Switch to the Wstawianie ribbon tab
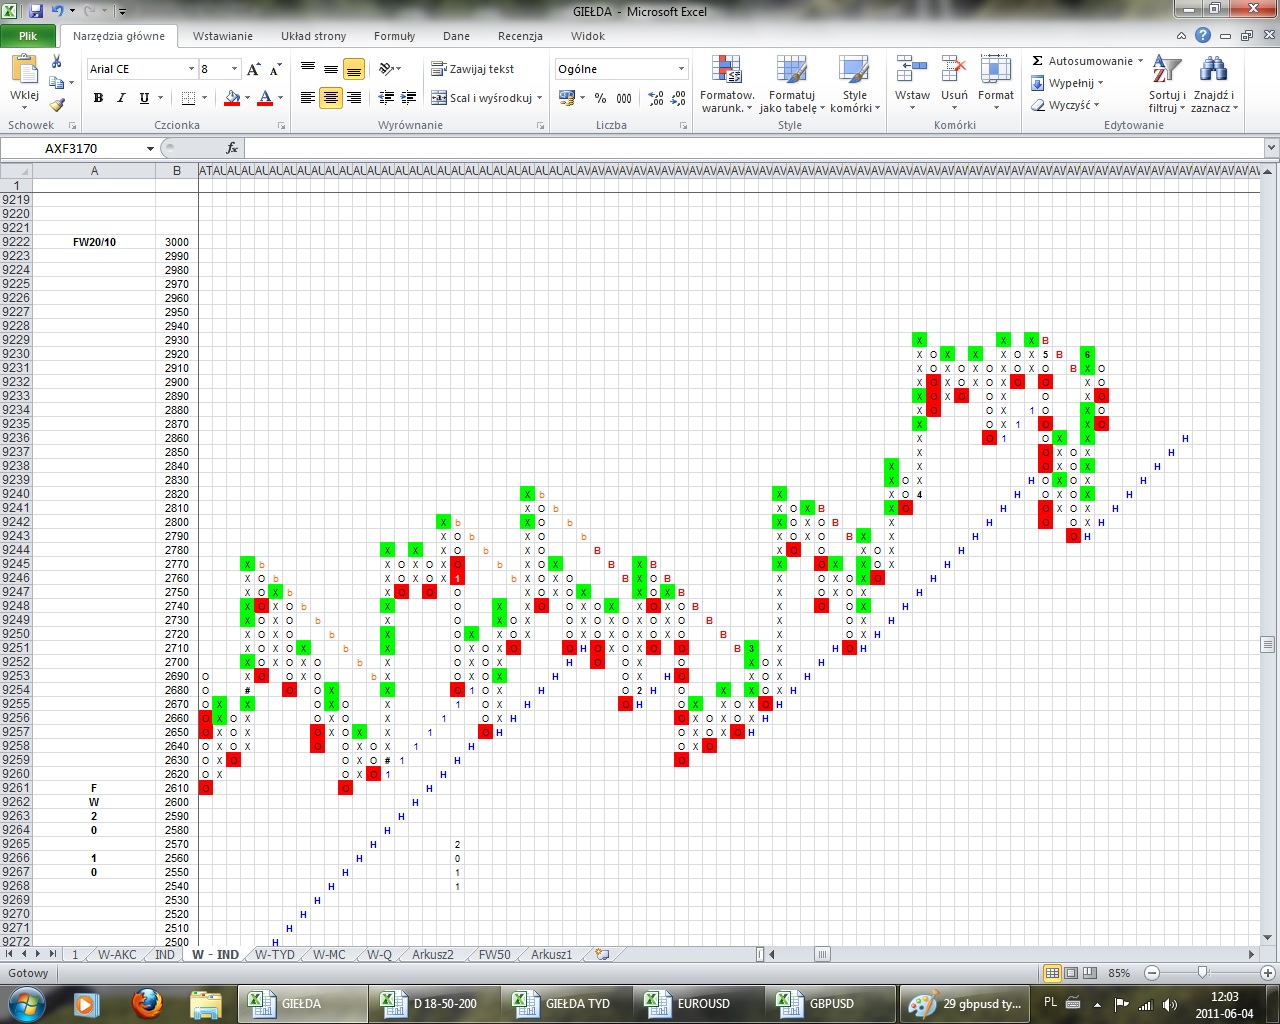 223,36
